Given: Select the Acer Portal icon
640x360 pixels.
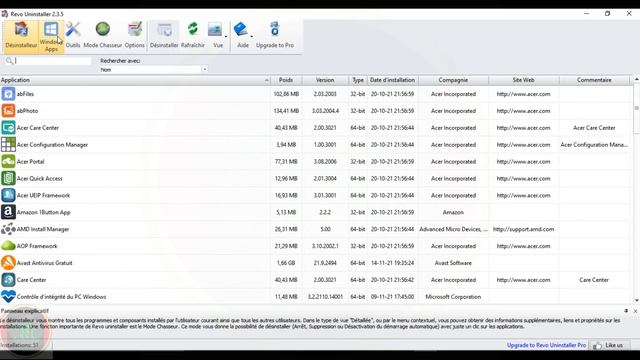Looking at the screenshot, I should tap(8, 162).
